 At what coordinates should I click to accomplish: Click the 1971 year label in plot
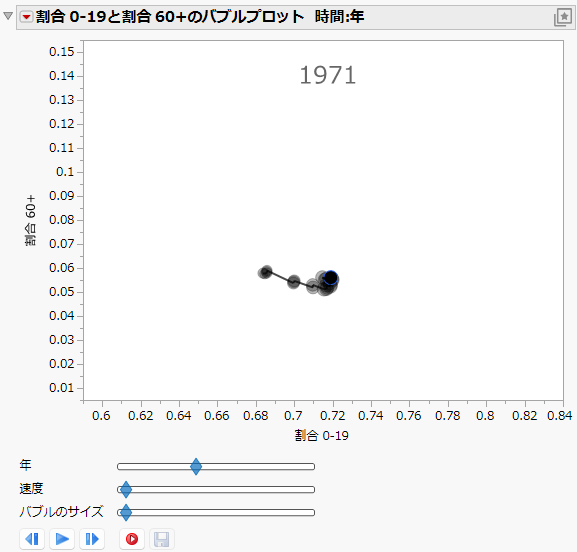pos(328,75)
